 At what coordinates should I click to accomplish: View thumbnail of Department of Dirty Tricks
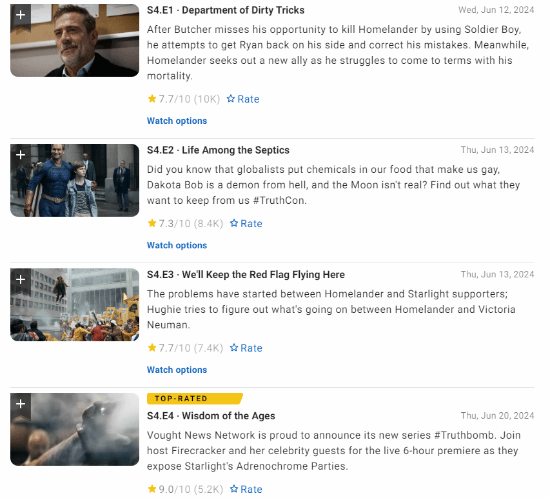[x=74, y=41]
